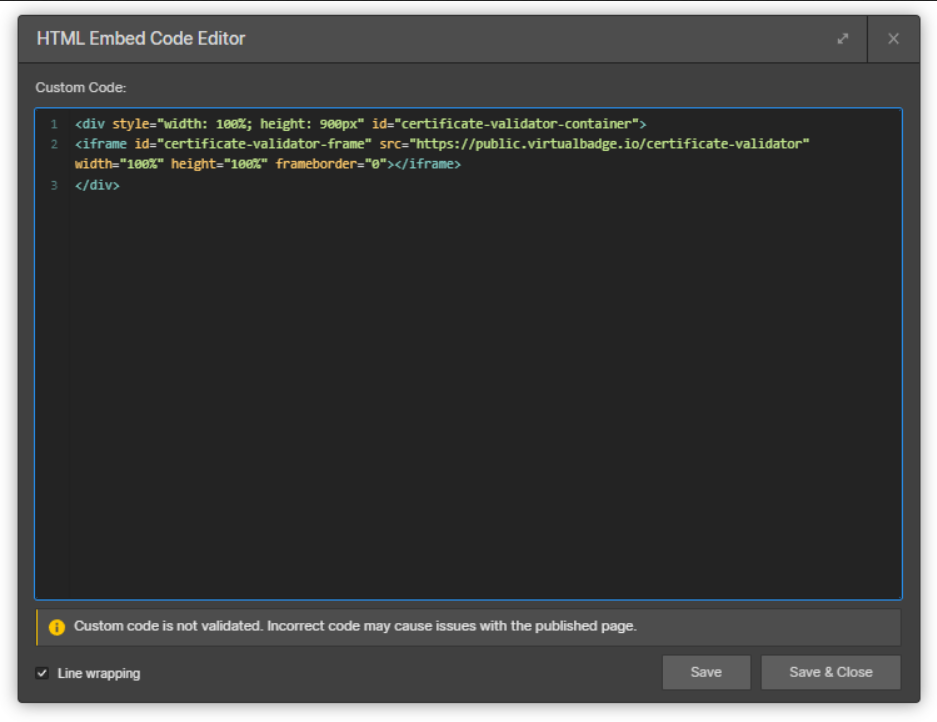Select line number 1 in the gutter
Screen dimensions: 937x722
coord(54,125)
